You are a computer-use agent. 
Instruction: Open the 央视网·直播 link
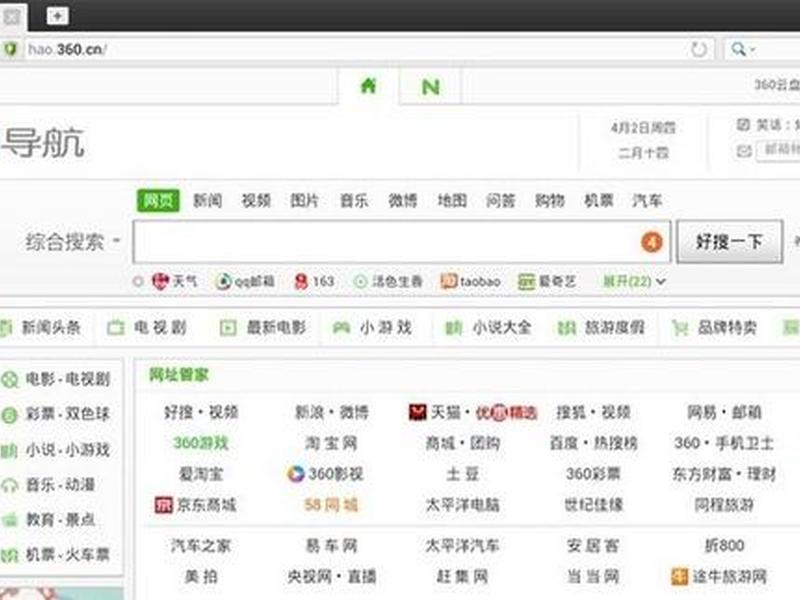[x=331, y=577]
